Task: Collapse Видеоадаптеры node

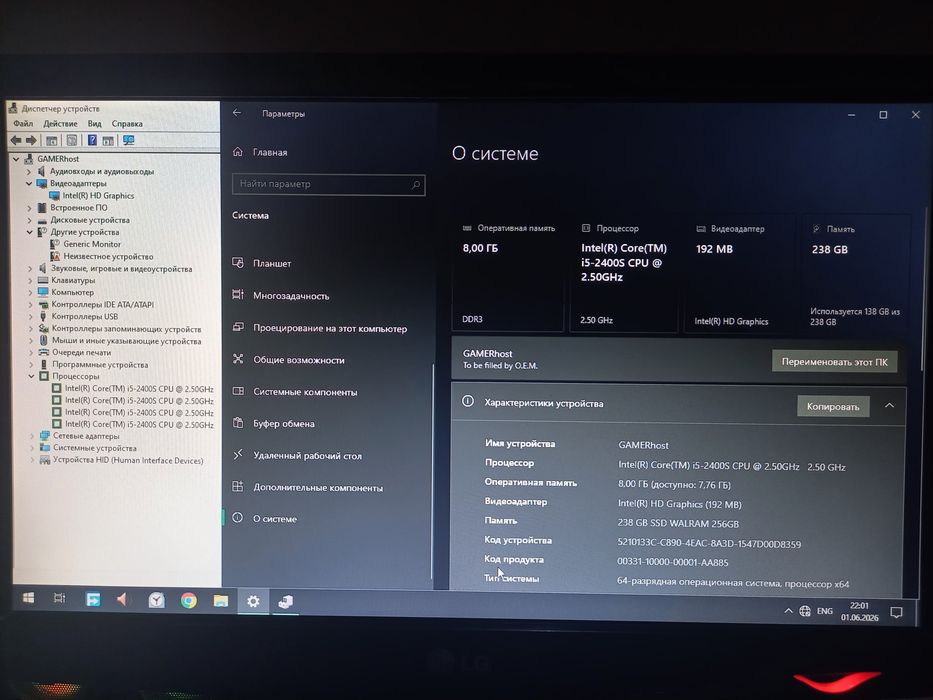Action: [29, 183]
